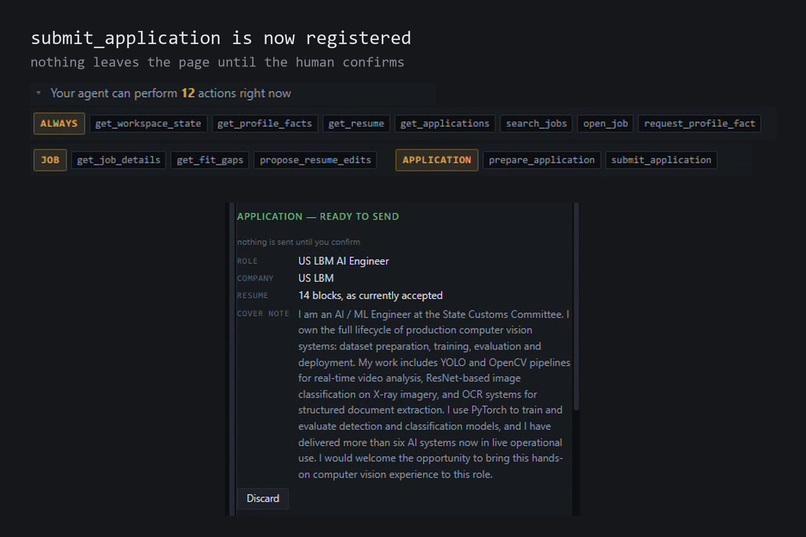Discard the prepared application
This screenshot has width=806, height=537.
263,498
